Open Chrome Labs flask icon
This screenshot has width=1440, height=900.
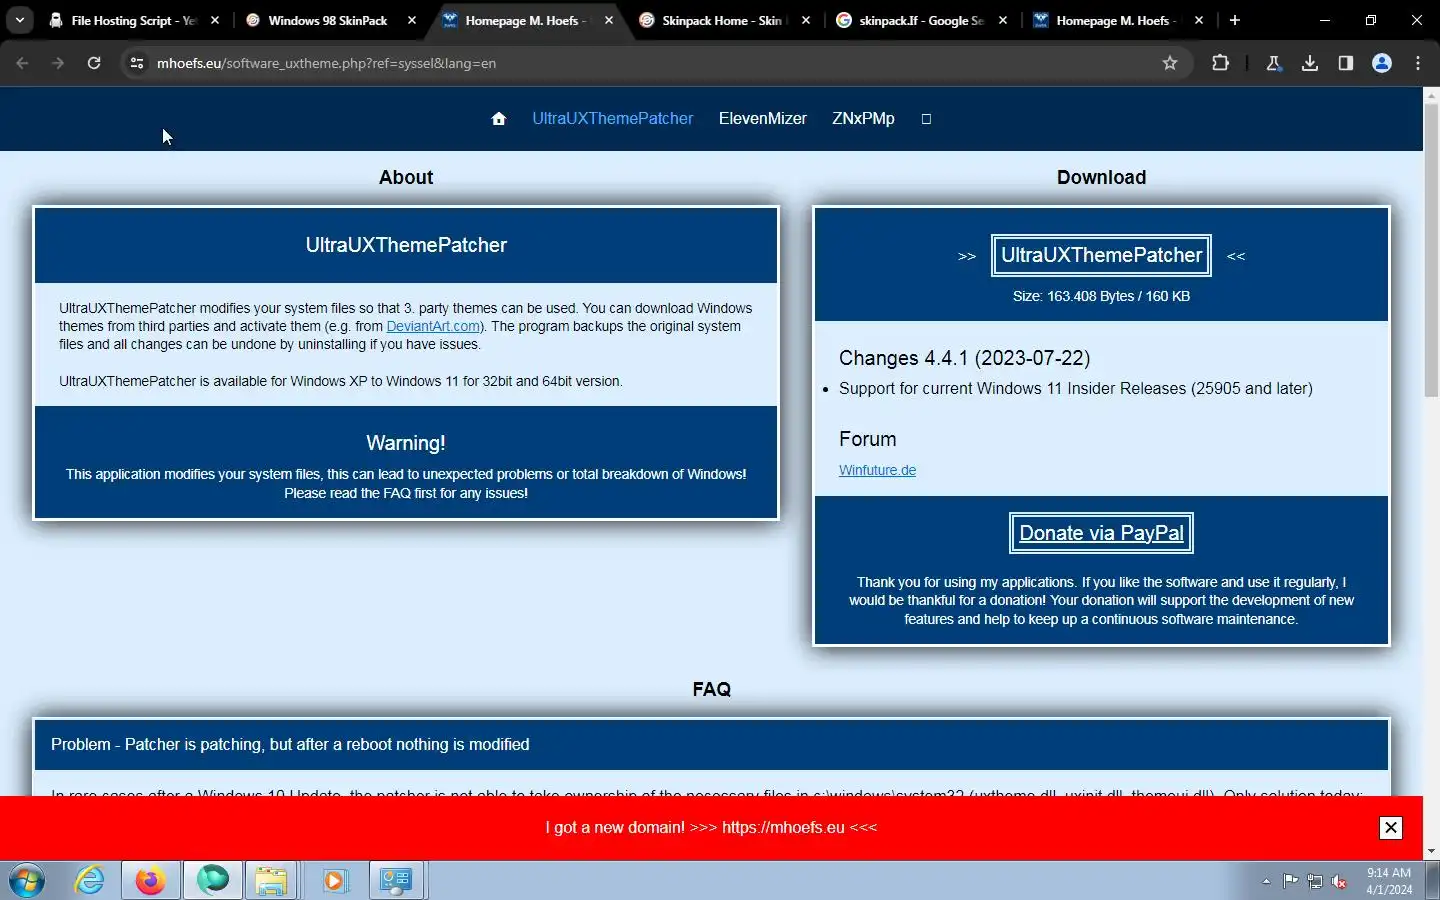click(x=1274, y=63)
